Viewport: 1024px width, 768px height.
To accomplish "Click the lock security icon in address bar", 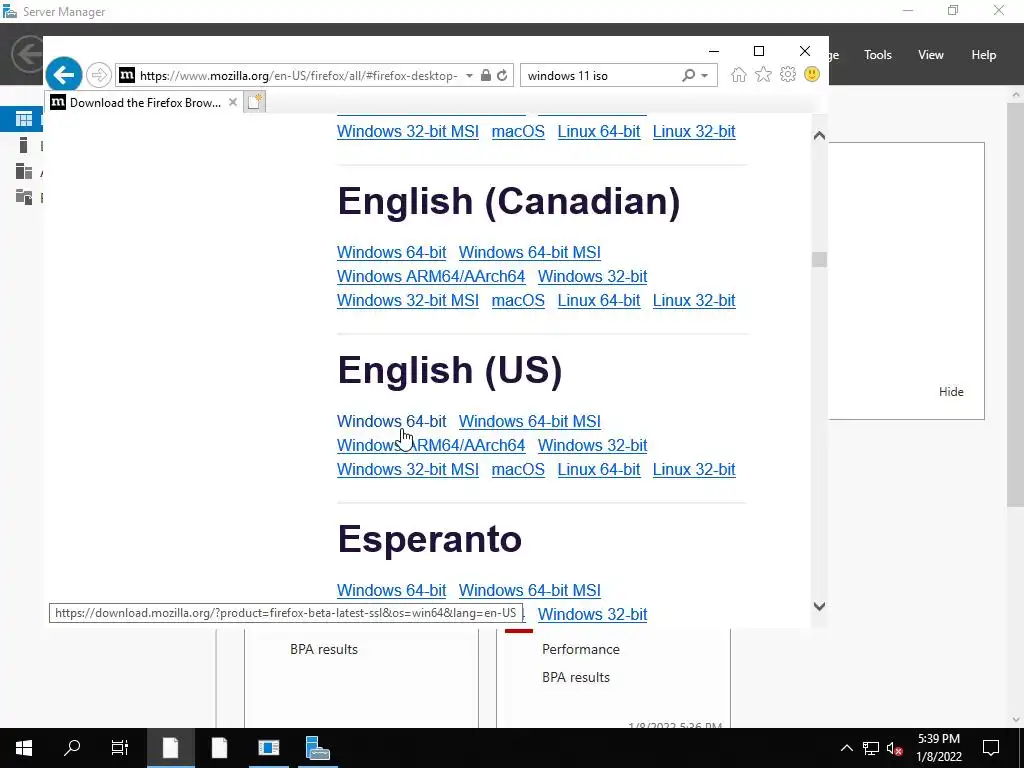I will tap(485, 75).
